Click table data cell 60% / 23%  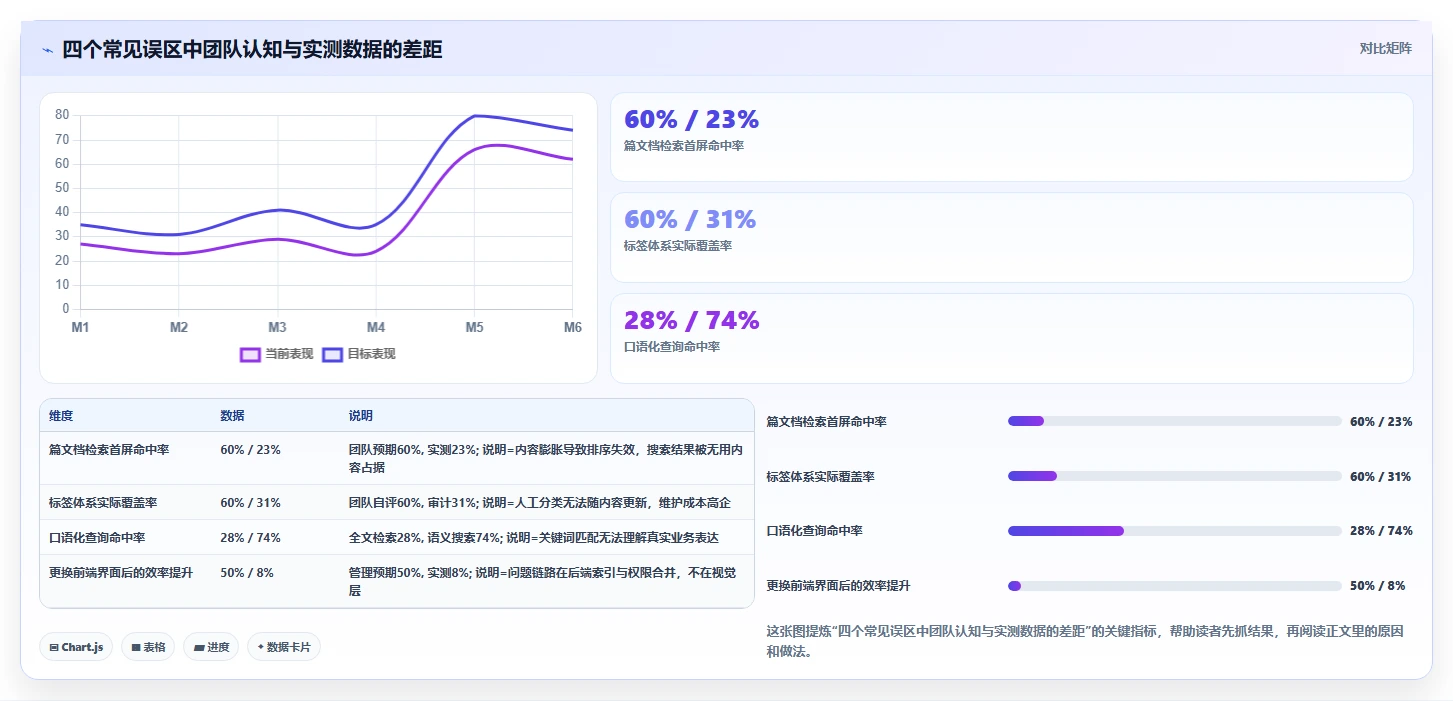250,450
